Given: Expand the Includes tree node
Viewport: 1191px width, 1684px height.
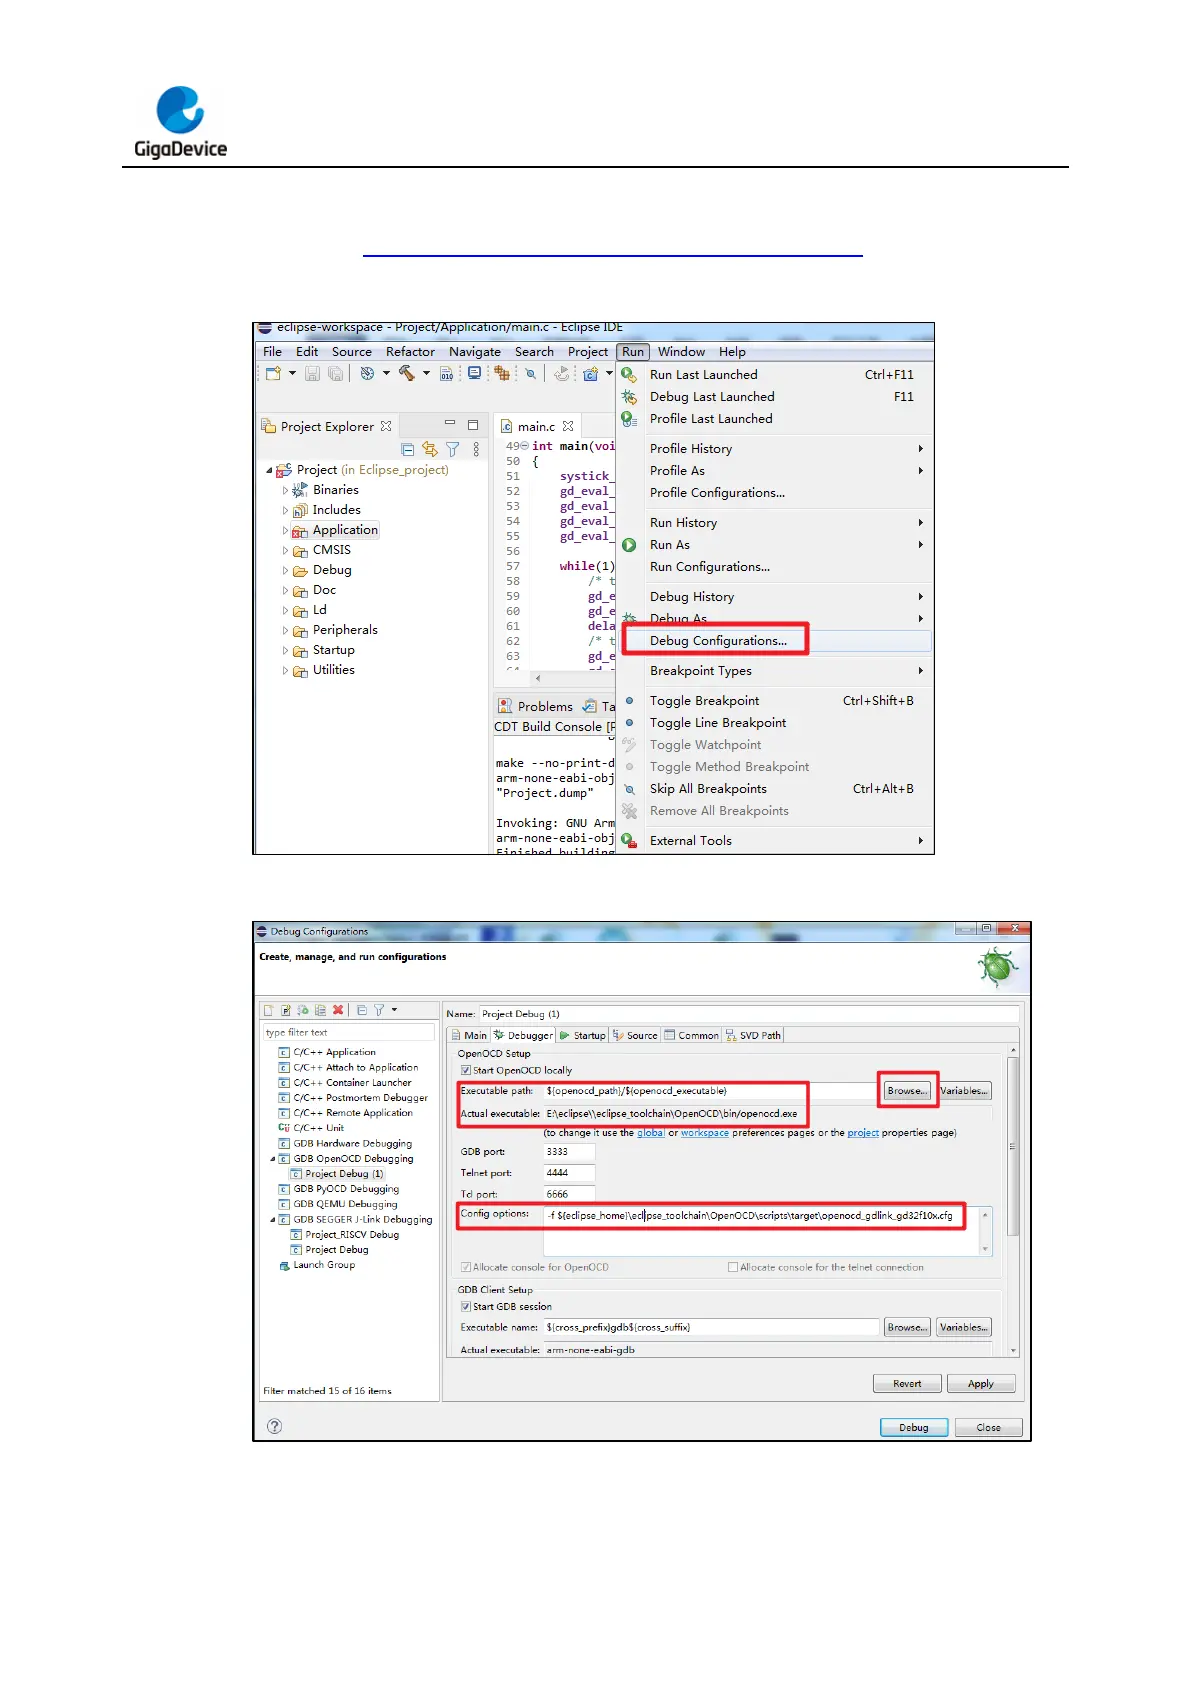Looking at the screenshot, I should pyautogui.click(x=285, y=510).
